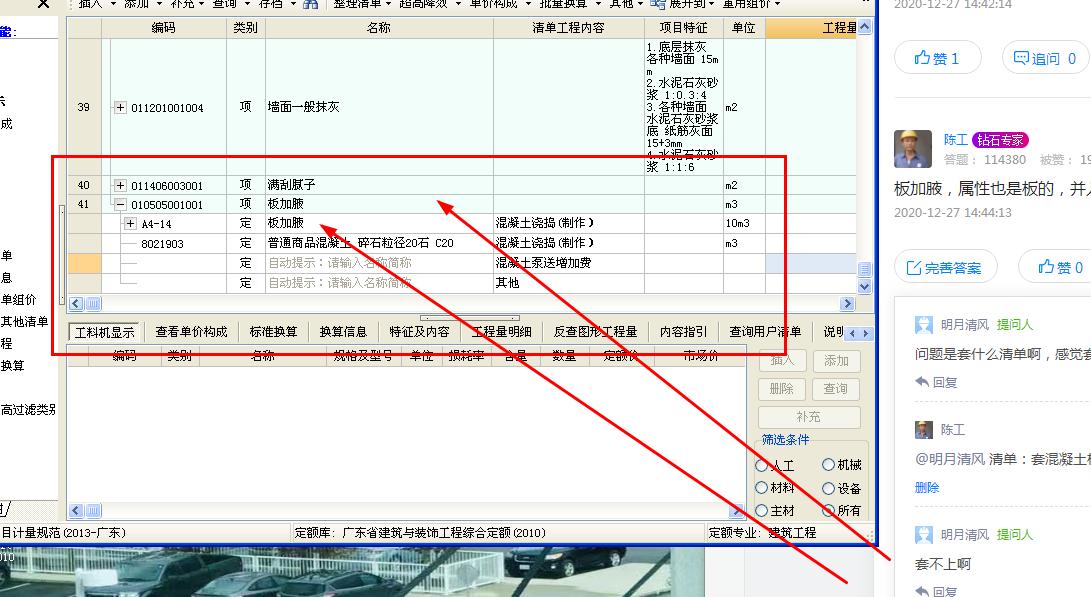
Task: Open 陈工's profile avatar photo
Action: [913, 149]
